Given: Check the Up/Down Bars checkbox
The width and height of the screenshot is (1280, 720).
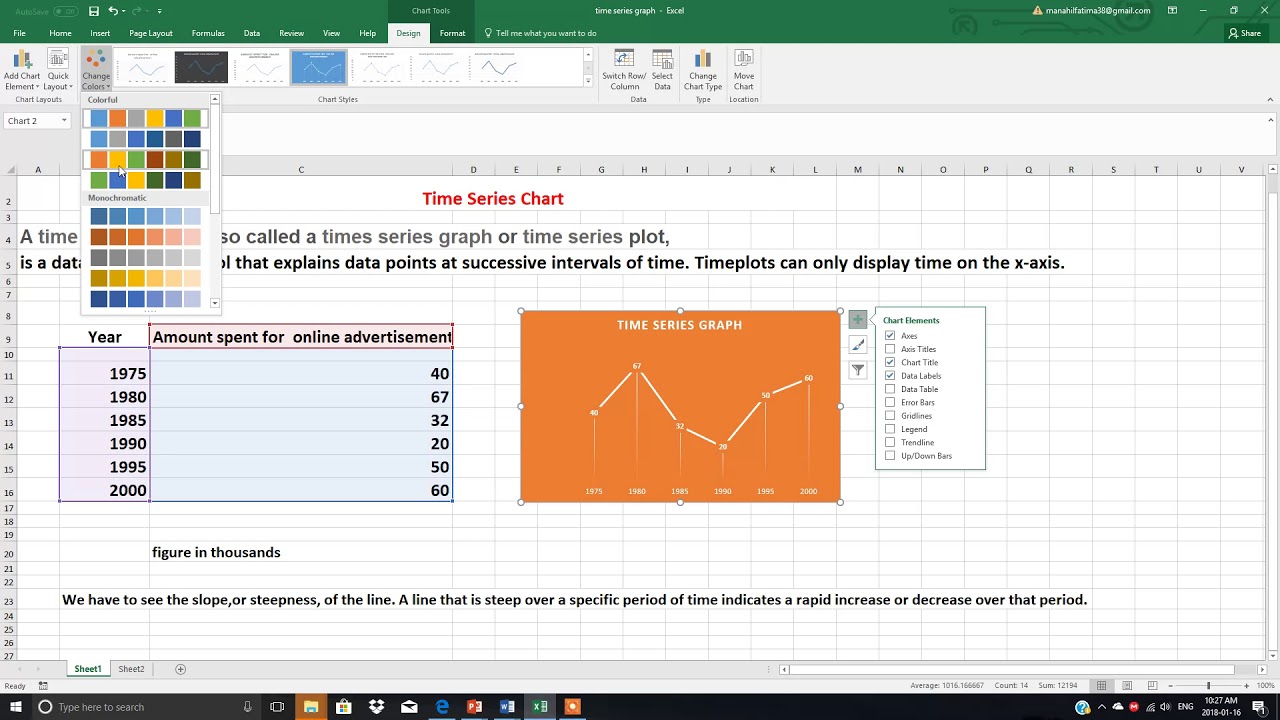Looking at the screenshot, I should coord(890,456).
